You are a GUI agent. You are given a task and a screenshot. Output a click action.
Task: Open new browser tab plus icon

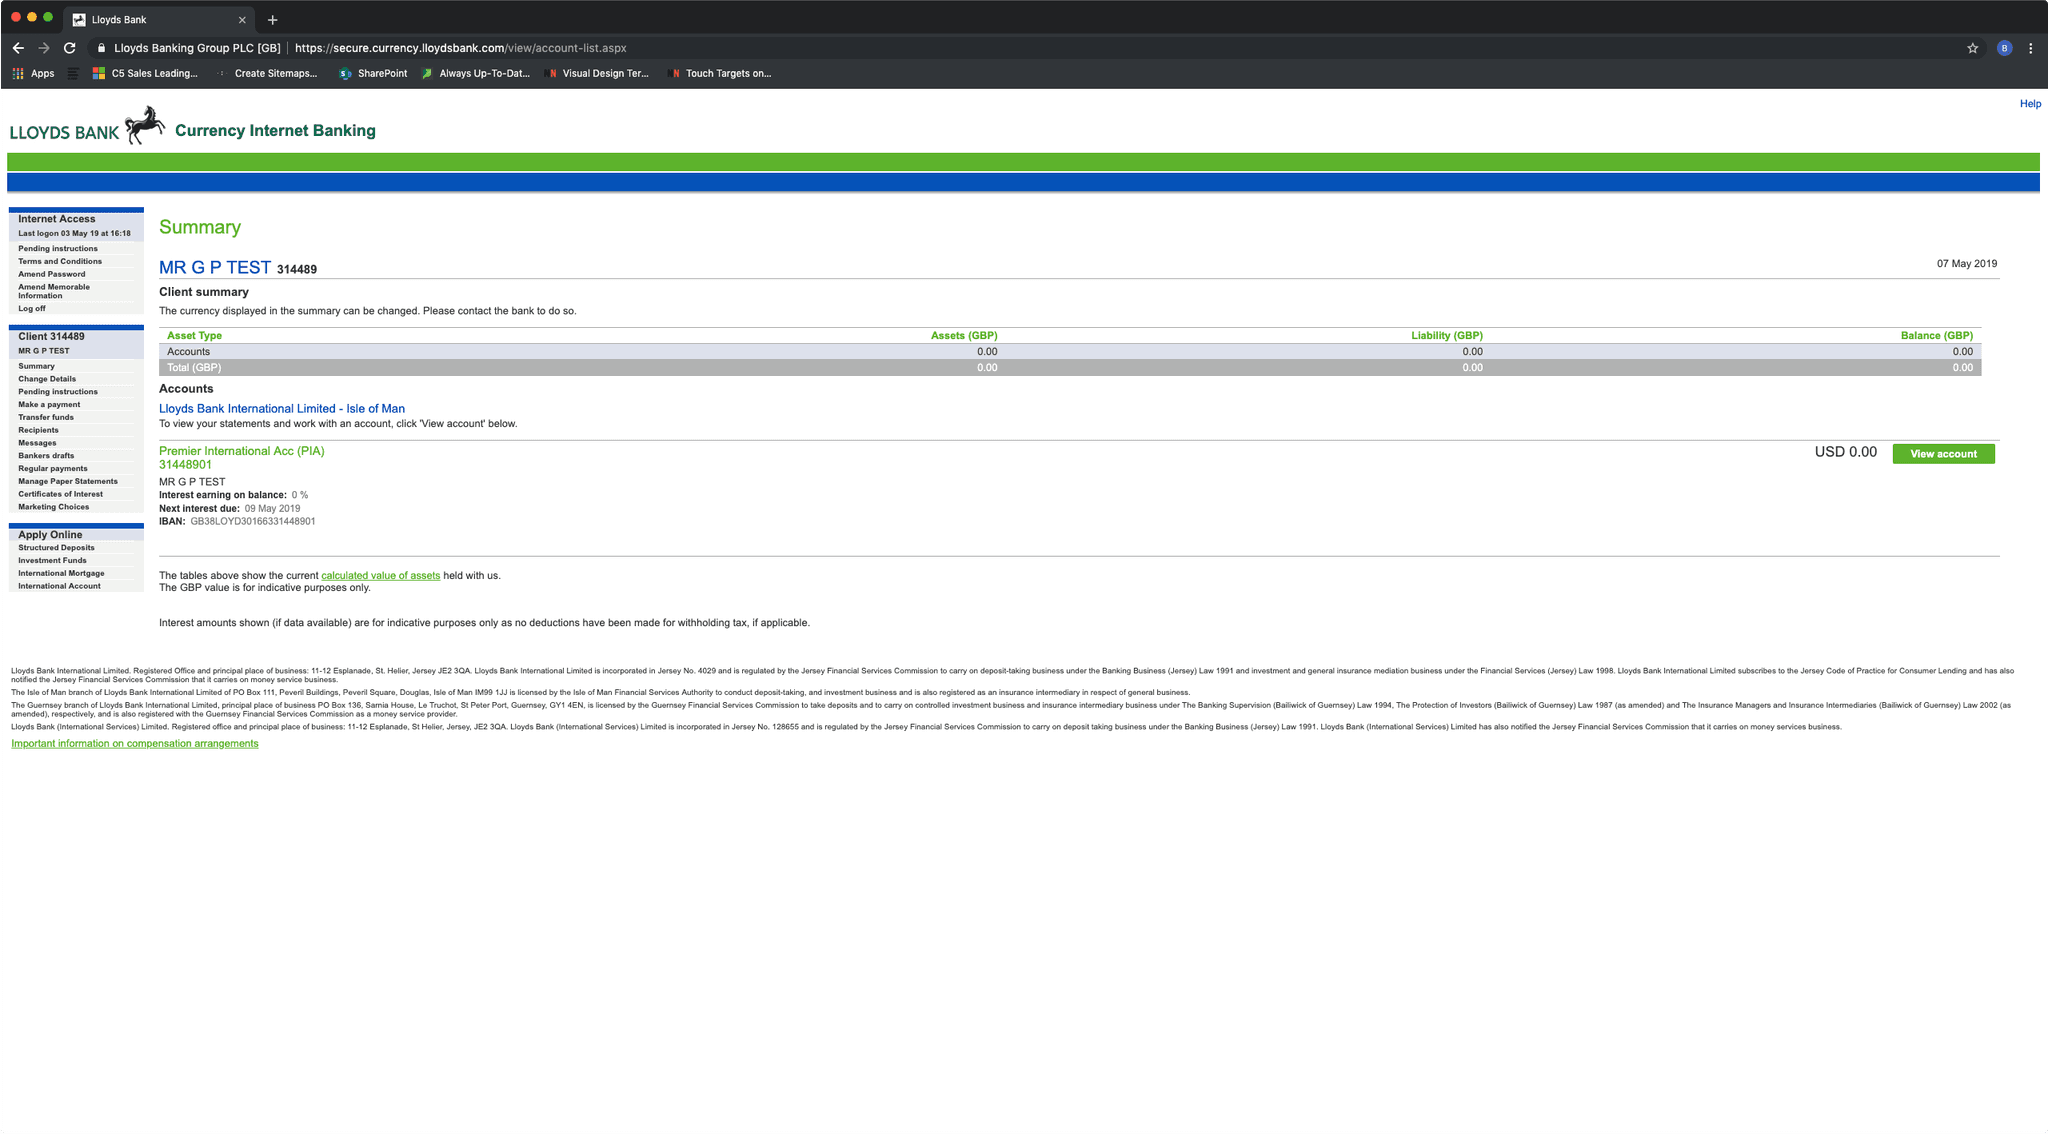[272, 20]
